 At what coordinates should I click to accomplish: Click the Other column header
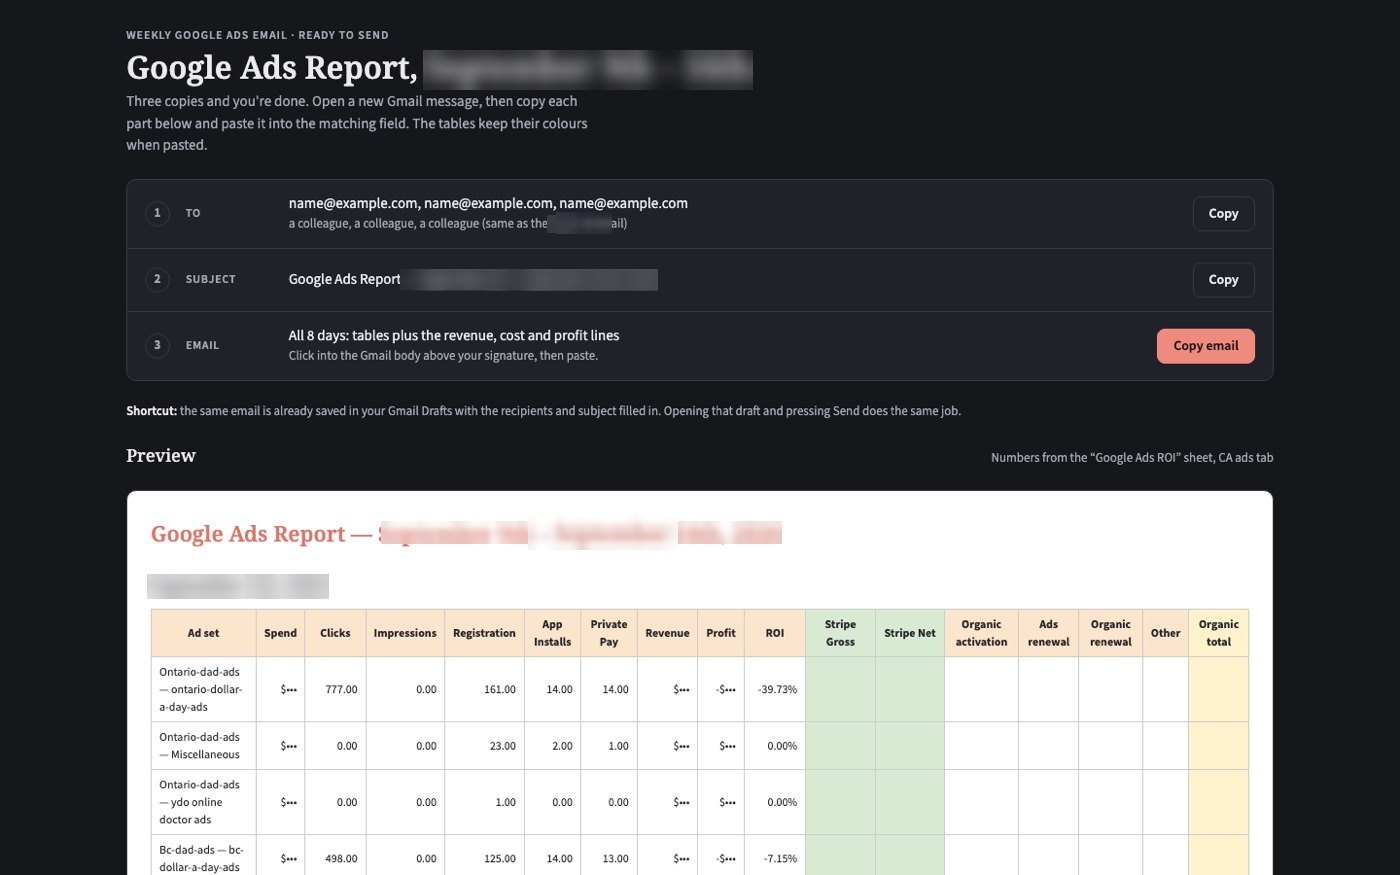(x=1165, y=633)
